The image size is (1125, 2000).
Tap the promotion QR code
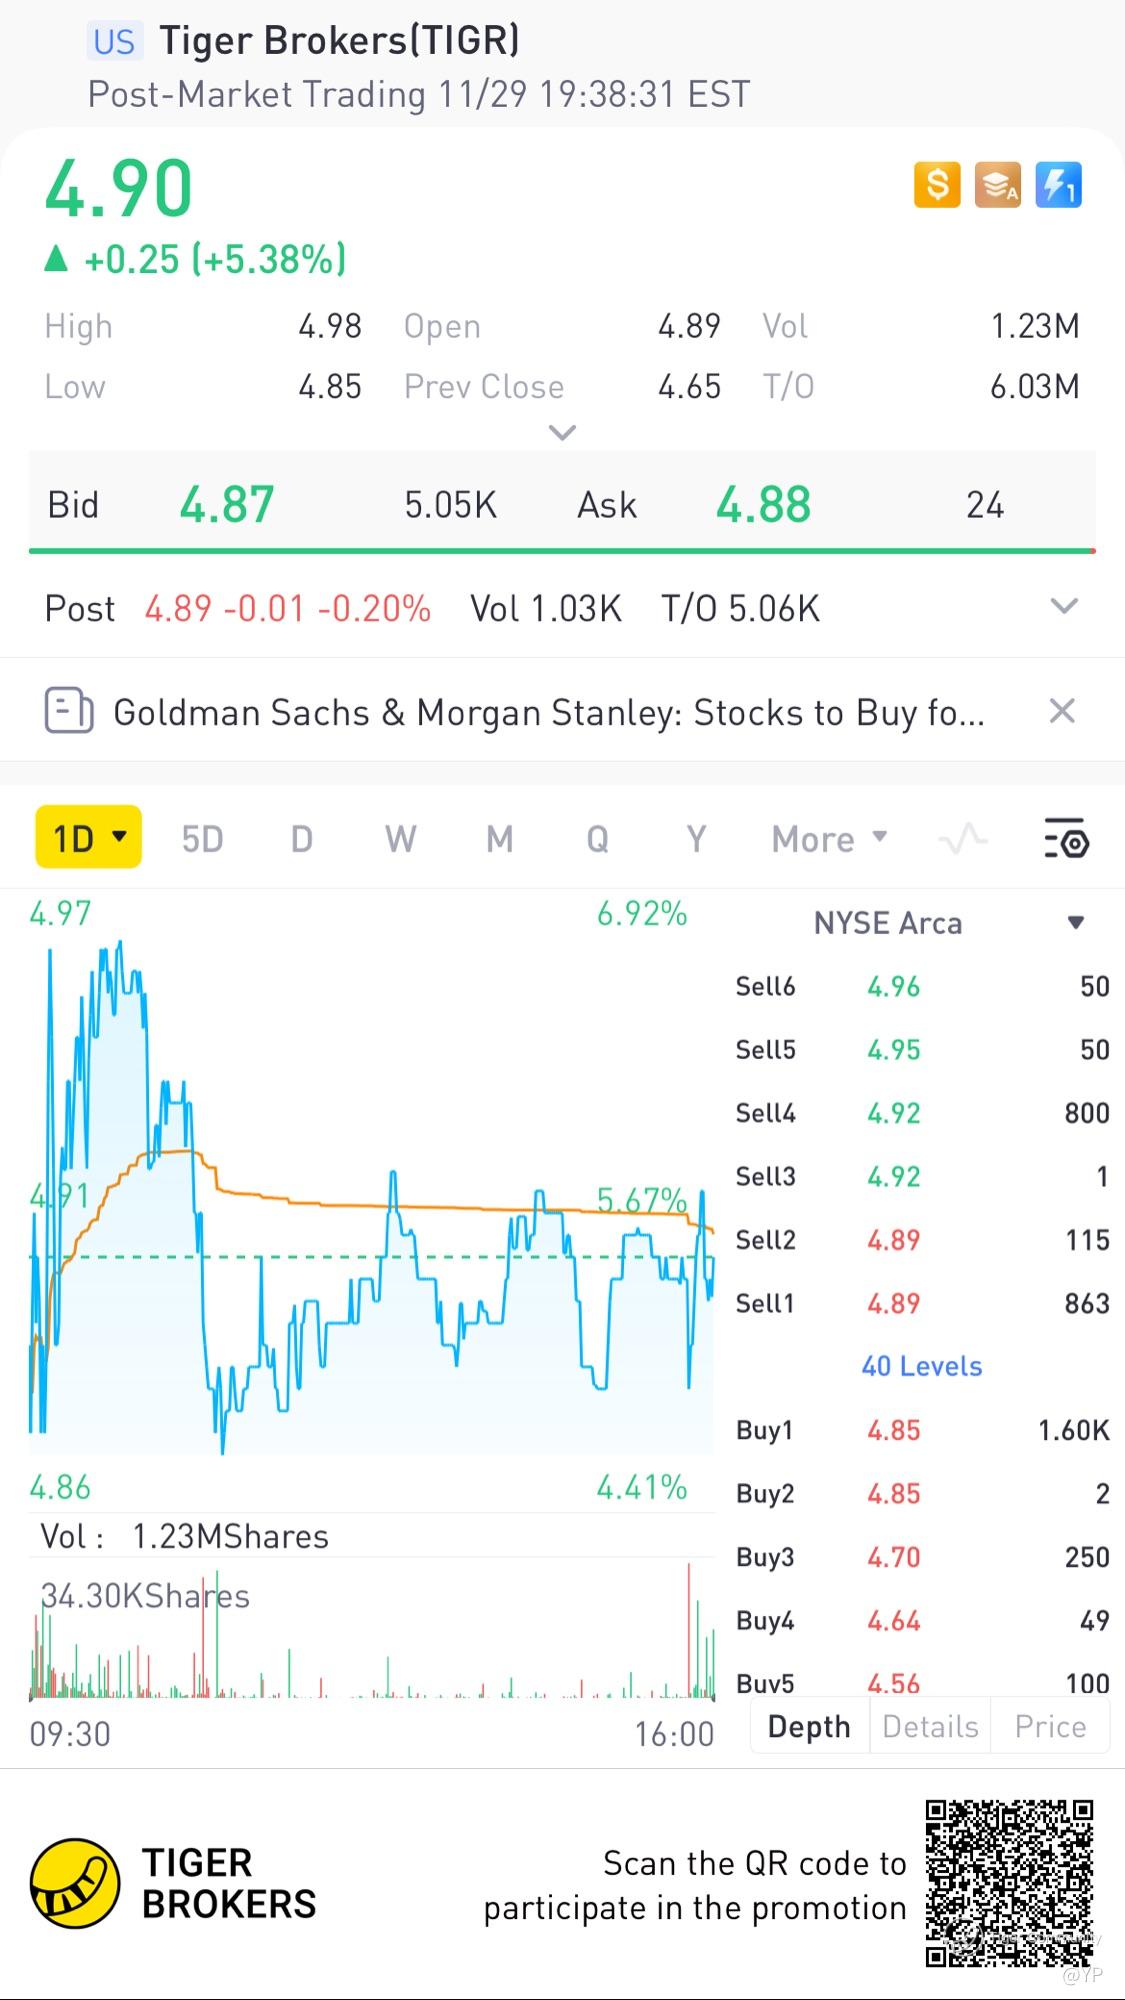coord(1010,1883)
